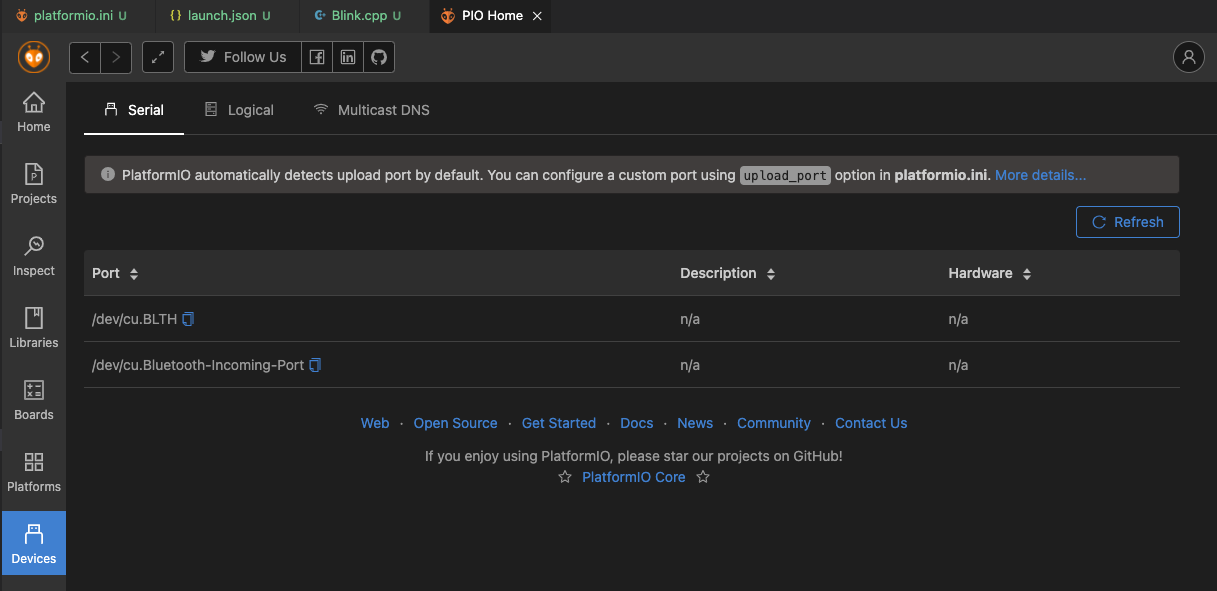Open Projects in the sidebar
The image size is (1217, 591).
34,184
